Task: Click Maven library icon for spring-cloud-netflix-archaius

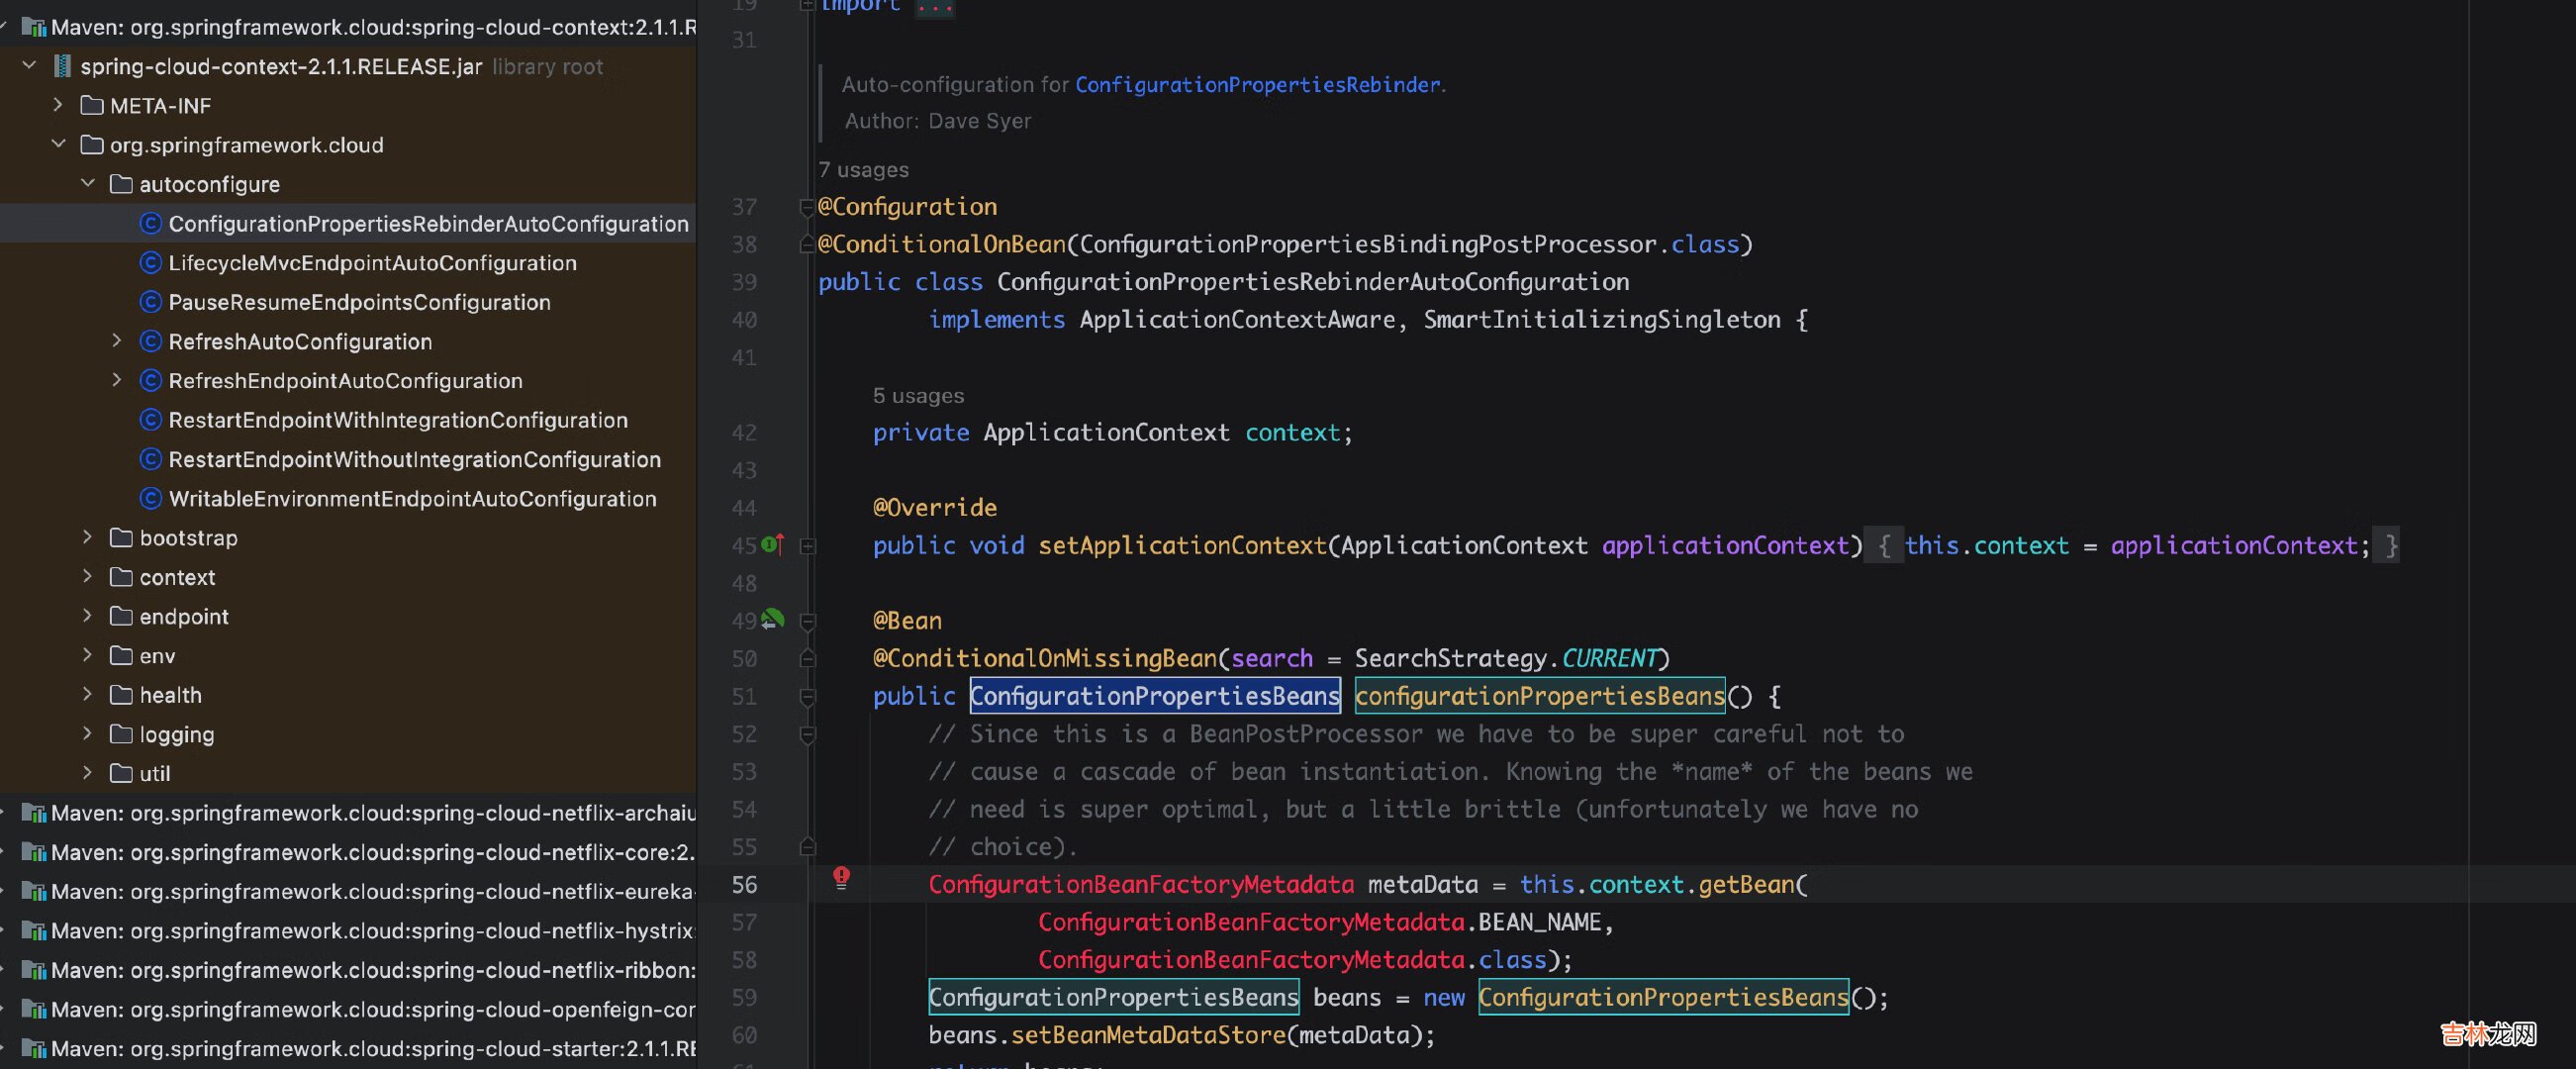Action: point(34,812)
